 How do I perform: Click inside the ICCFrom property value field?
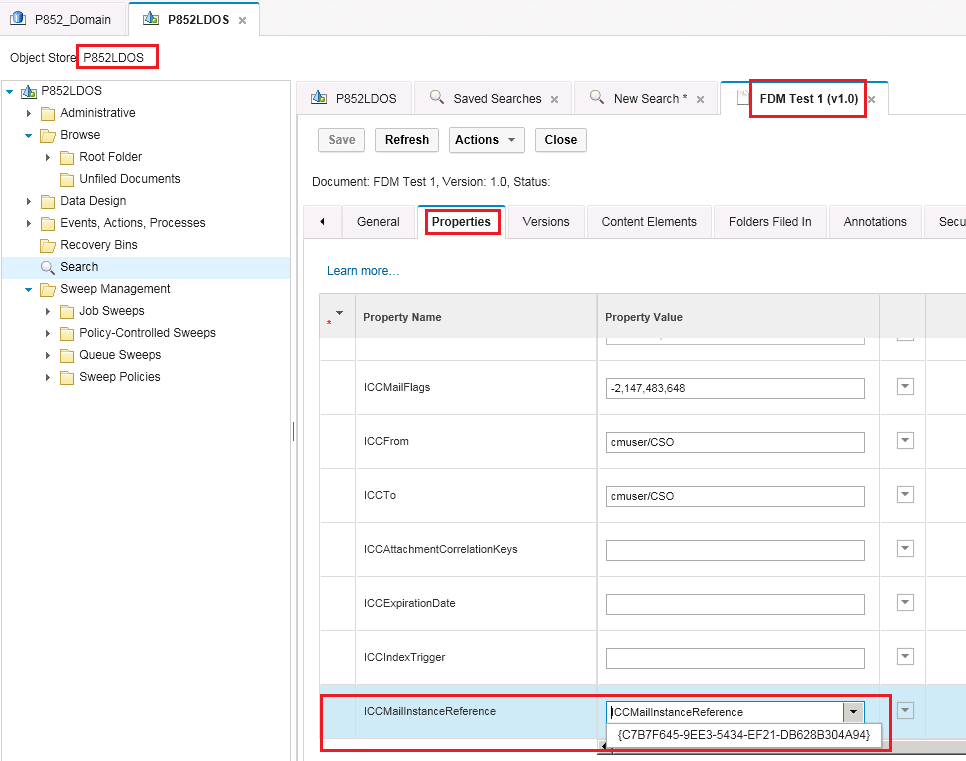pos(735,441)
